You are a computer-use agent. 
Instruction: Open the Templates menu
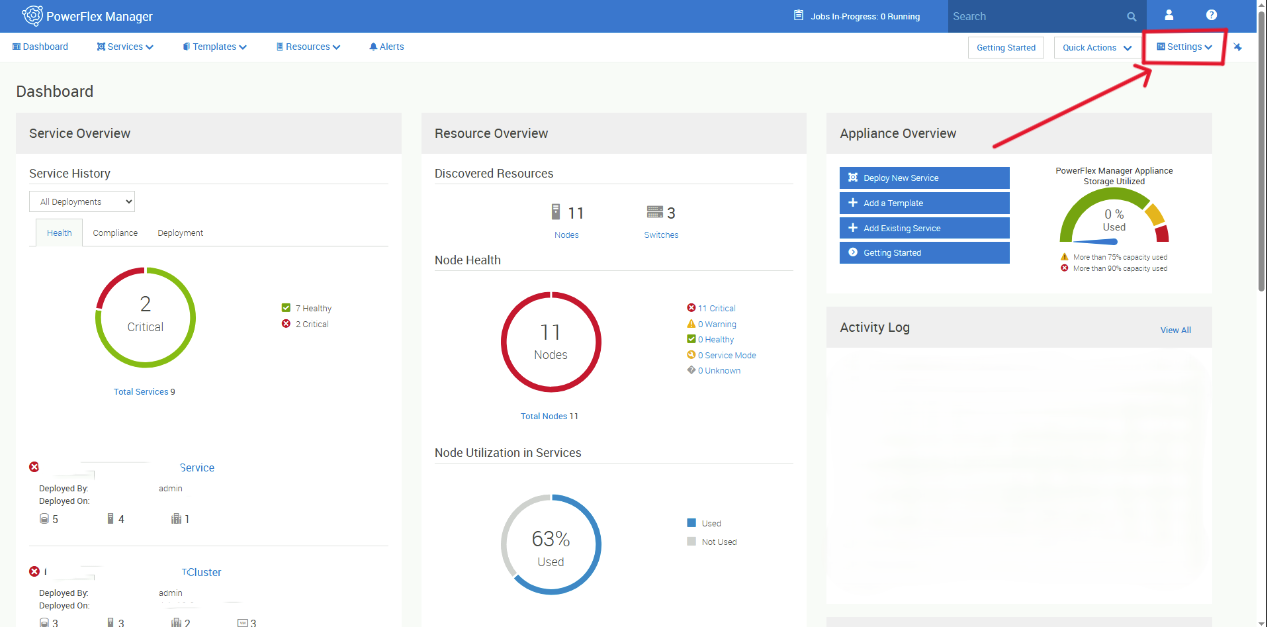214,47
